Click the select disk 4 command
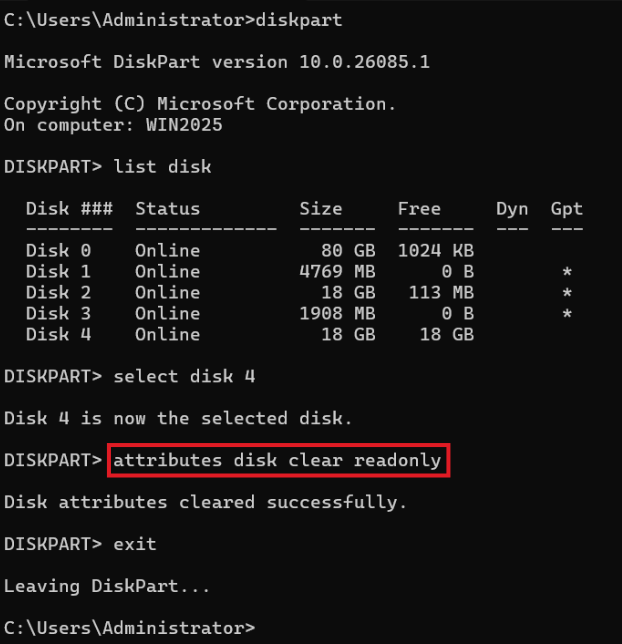Screen dimensions: 622x644 click(184, 376)
